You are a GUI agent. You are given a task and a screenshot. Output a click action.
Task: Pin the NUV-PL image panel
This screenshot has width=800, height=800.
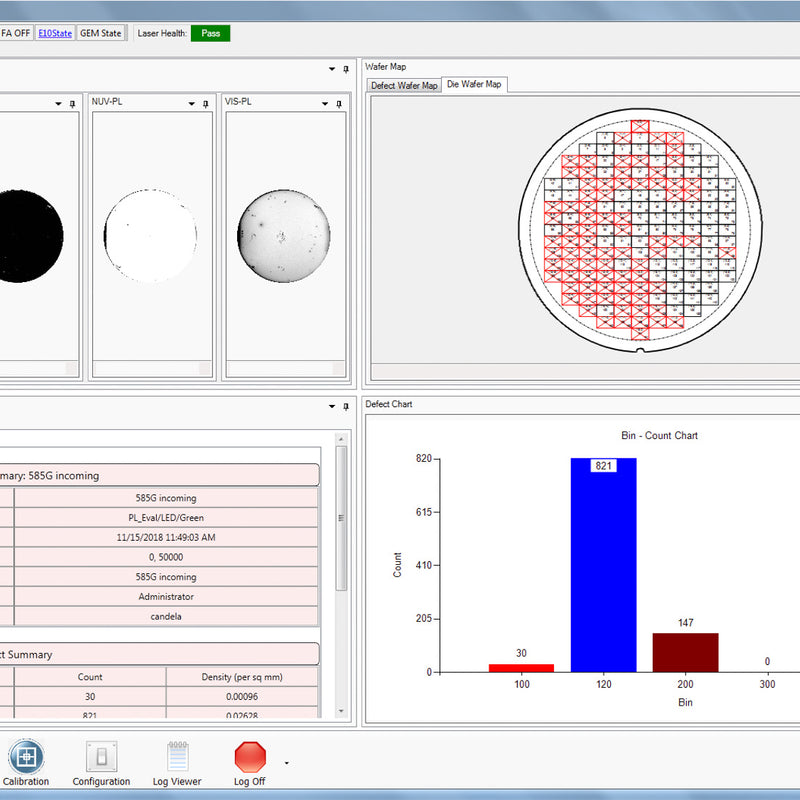coord(205,103)
